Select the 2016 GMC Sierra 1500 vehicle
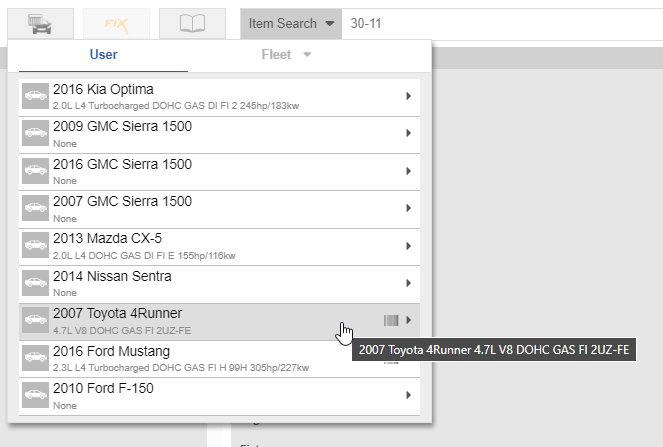This screenshot has width=663, height=447. pos(200,171)
